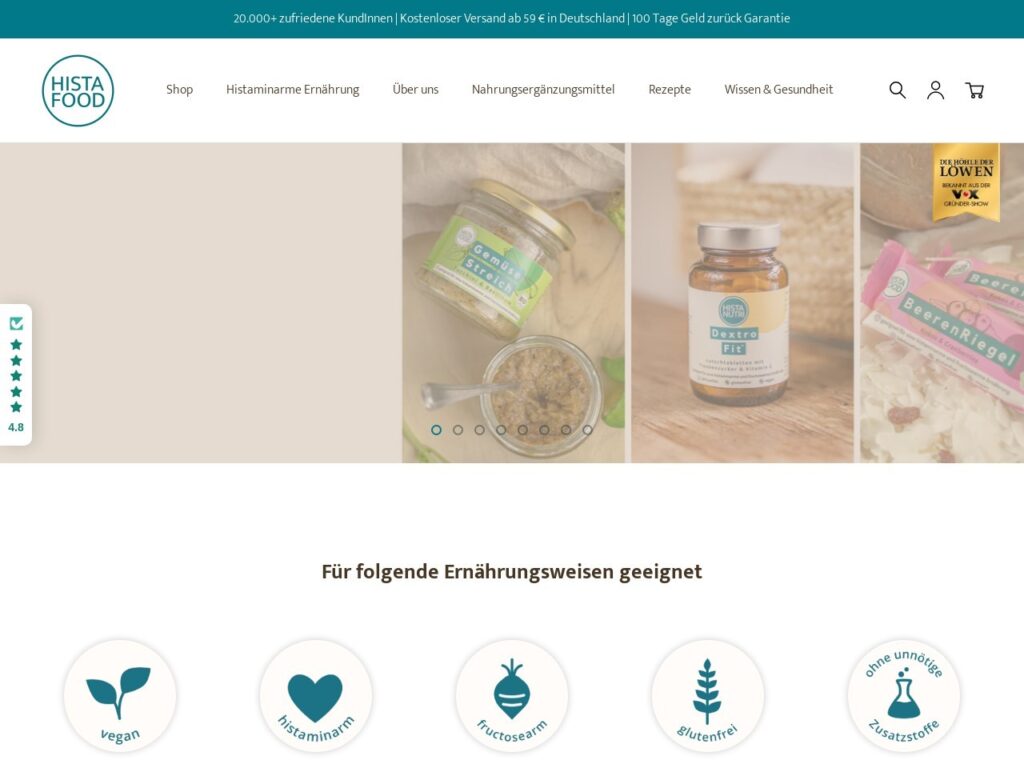Click the Die Höhle der Löwen badge

(x=966, y=183)
